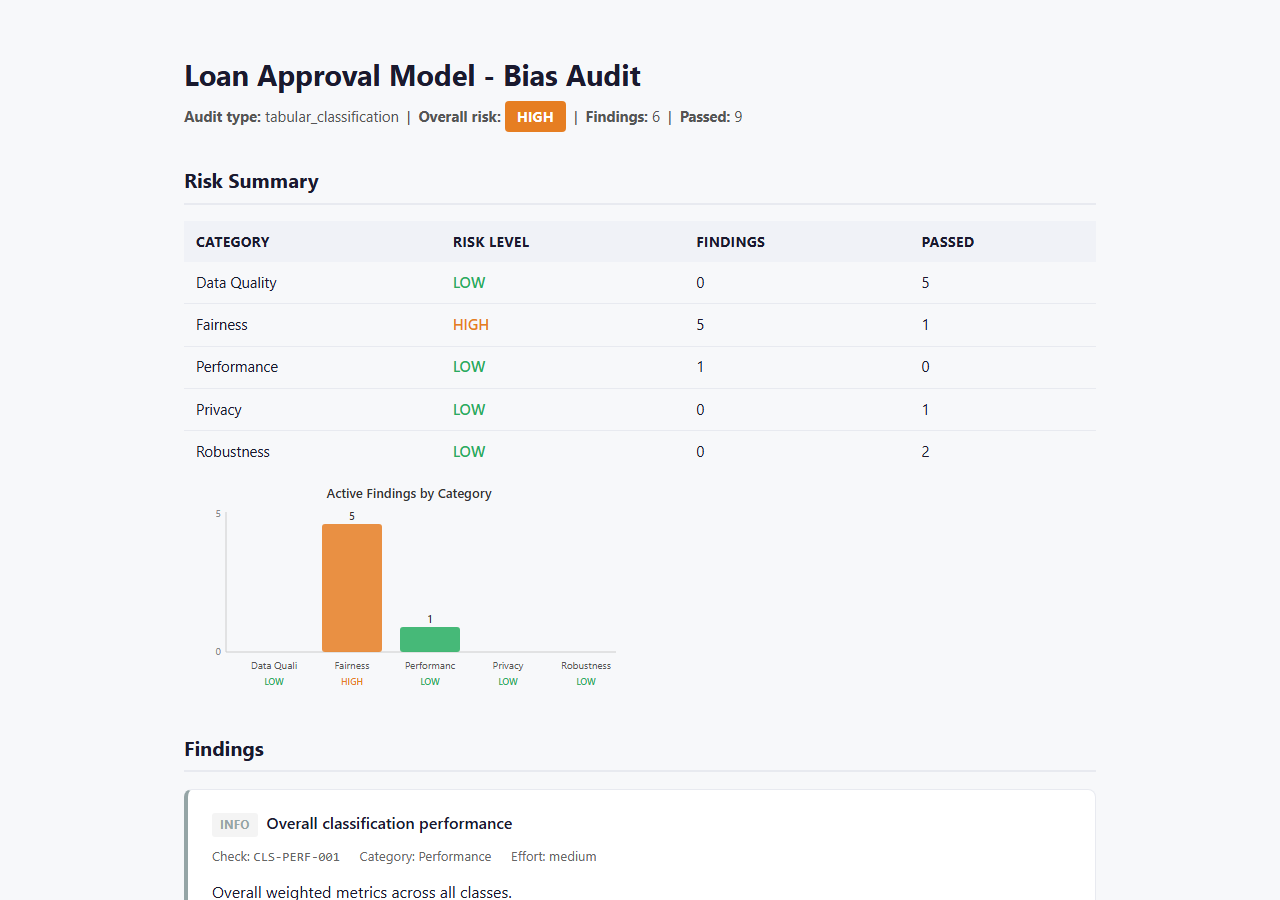Click passed count 2 in Robustness row
This screenshot has height=900, width=1280.
[x=926, y=452]
